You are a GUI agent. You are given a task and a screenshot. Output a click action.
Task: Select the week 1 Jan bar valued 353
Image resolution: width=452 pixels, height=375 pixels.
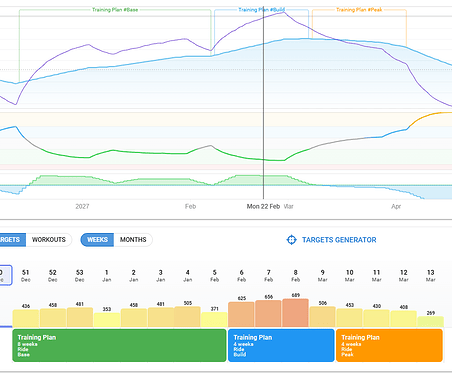tap(107, 320)
